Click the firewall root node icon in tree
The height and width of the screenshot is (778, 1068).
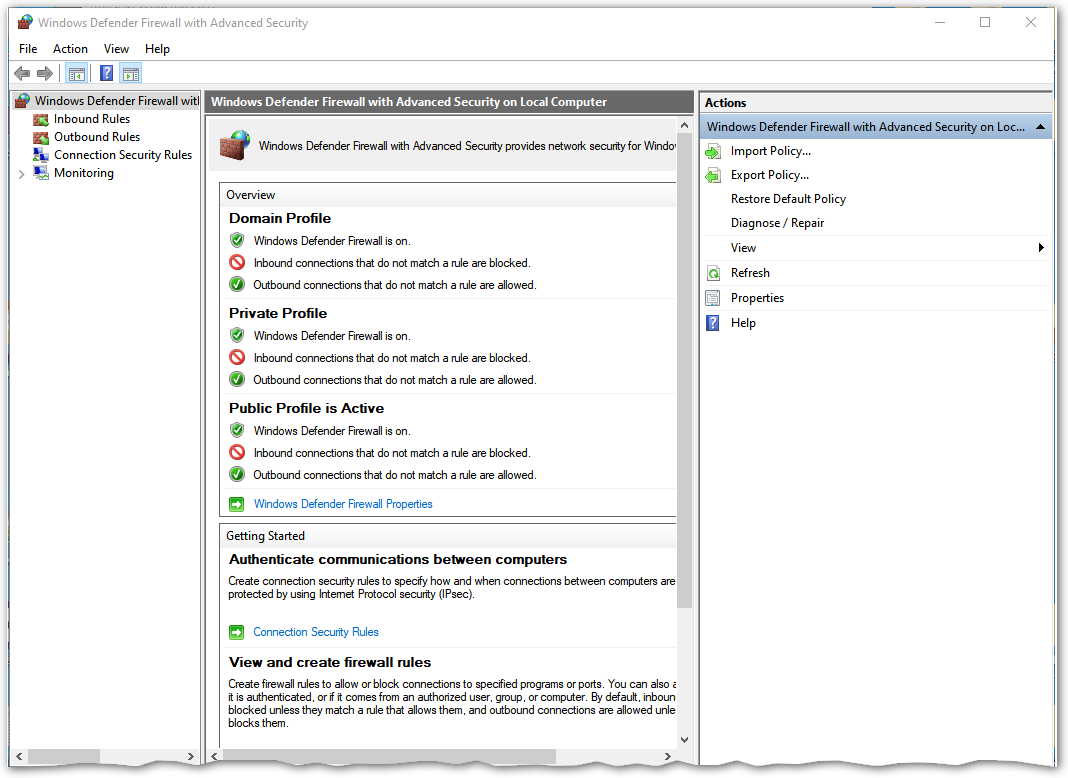pyautogui.click(x=22, y=101)
